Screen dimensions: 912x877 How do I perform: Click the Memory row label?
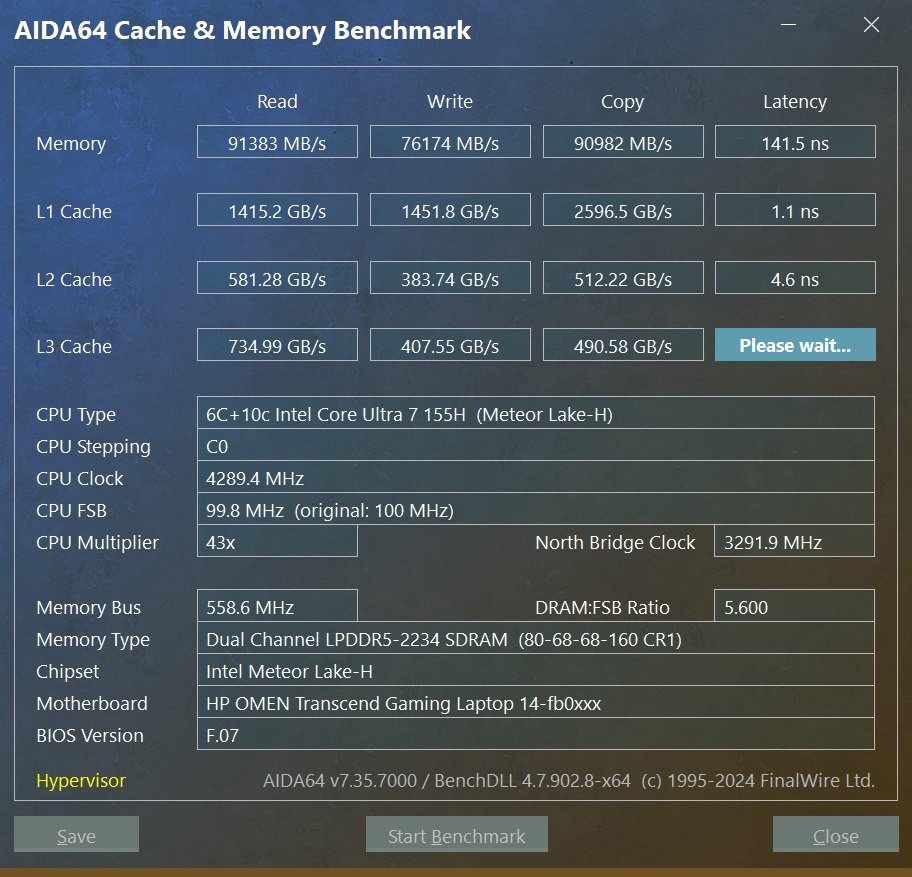71,144
